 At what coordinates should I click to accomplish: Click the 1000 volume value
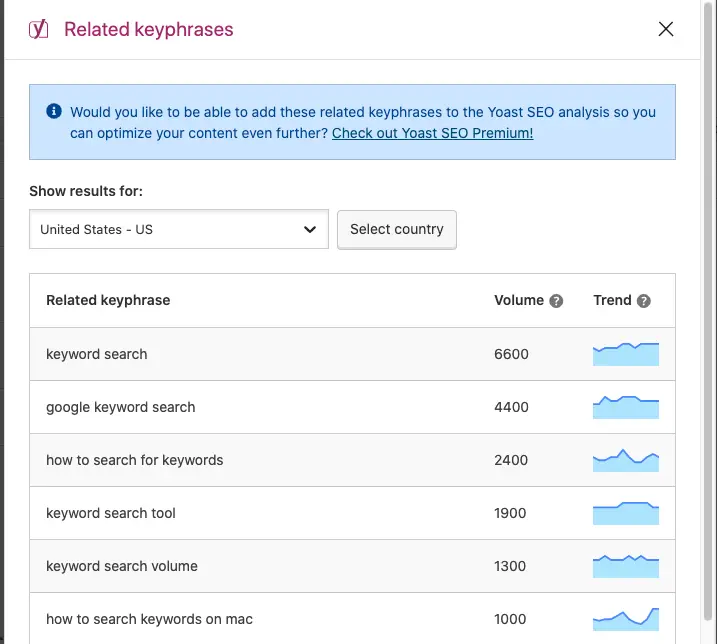coord(510,619)
